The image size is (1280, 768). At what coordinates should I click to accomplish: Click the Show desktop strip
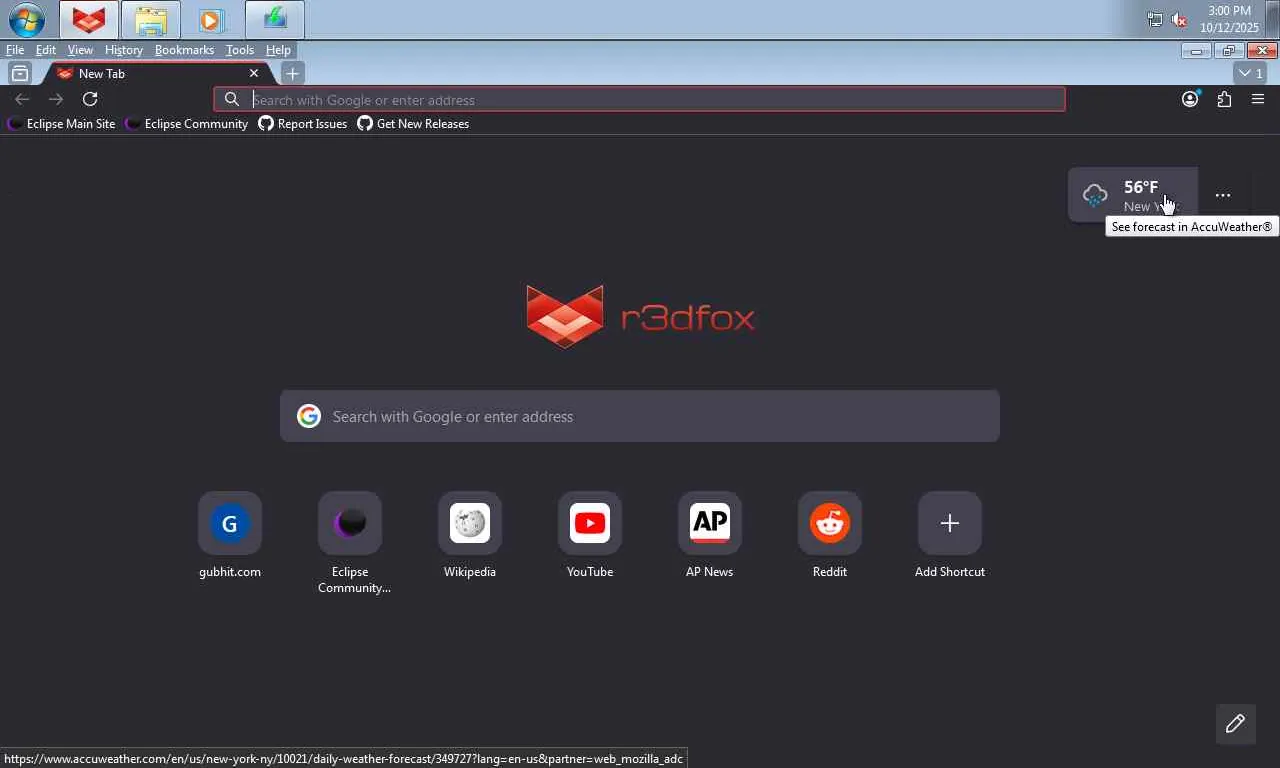point(1273,20)
